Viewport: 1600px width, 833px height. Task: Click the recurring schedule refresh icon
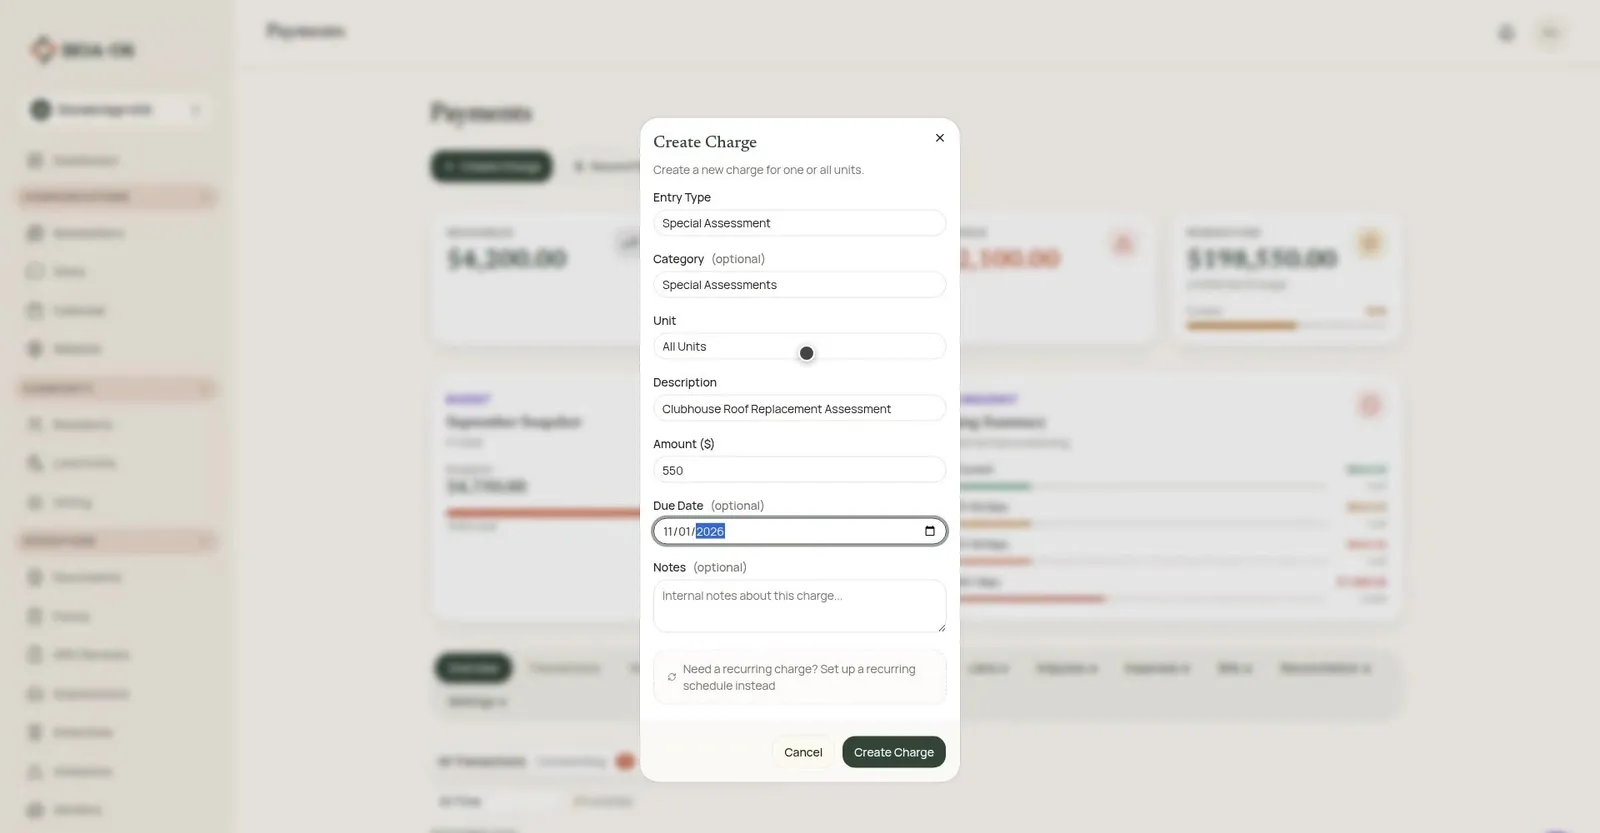coord(672,677)
